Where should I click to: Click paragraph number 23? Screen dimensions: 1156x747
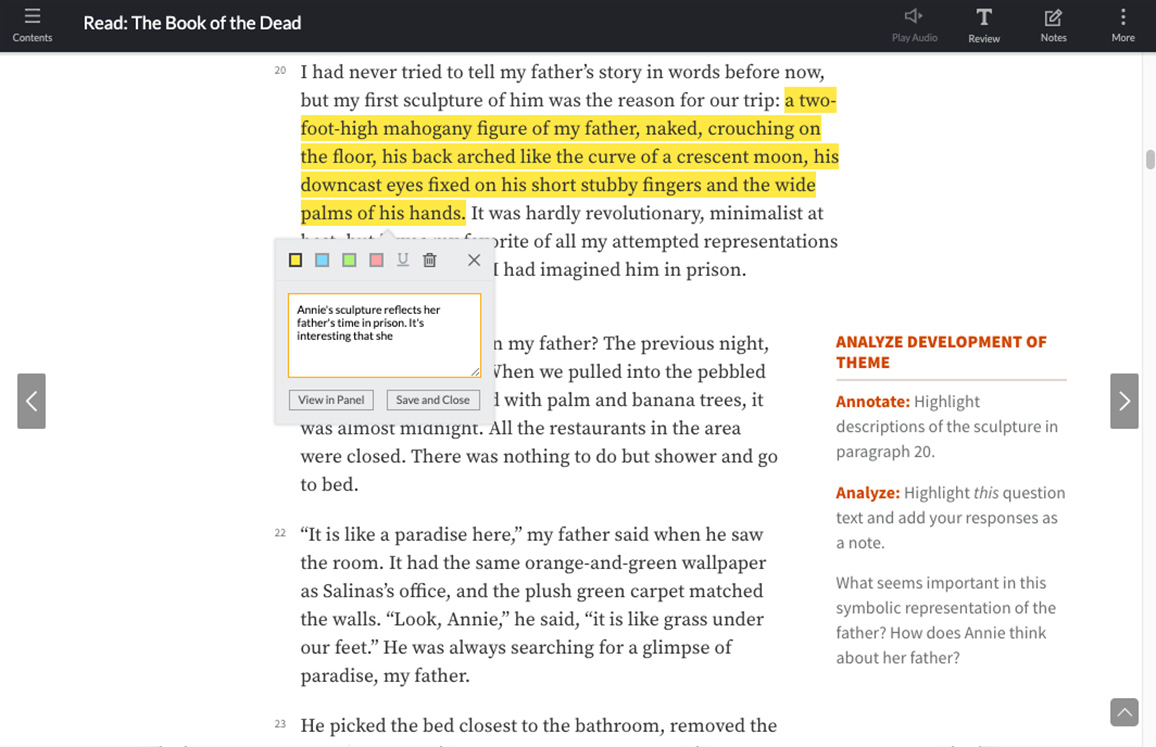click(x=280, y=724)
